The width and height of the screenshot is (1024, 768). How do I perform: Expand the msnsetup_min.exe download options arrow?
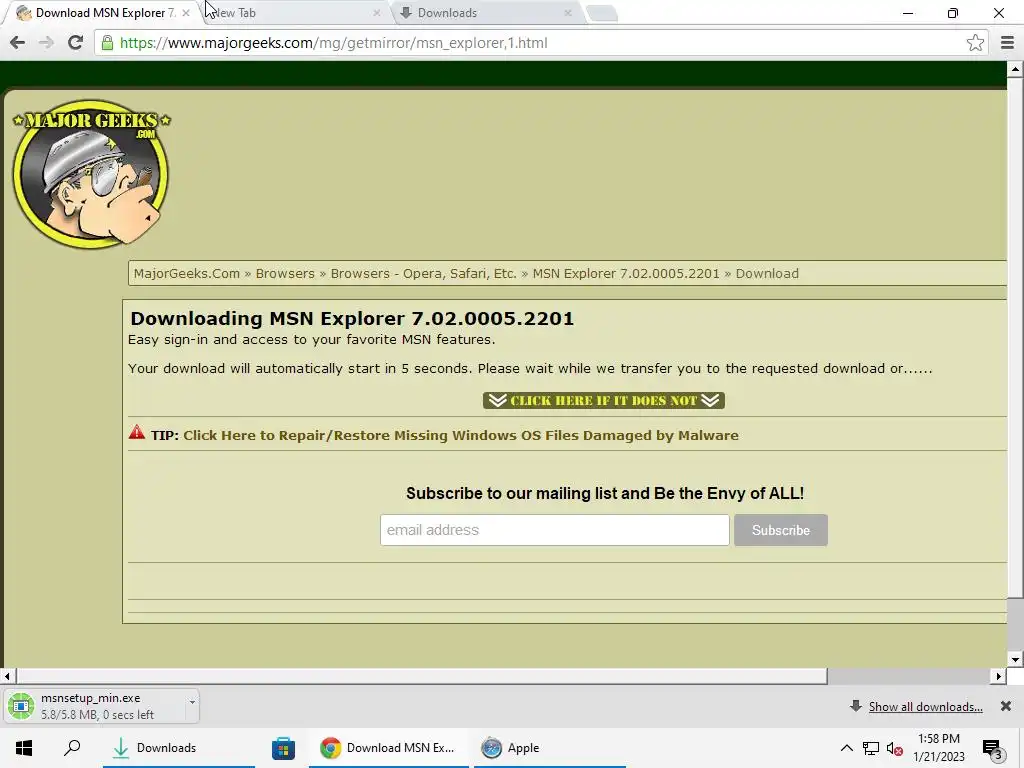tap(192, 702)
